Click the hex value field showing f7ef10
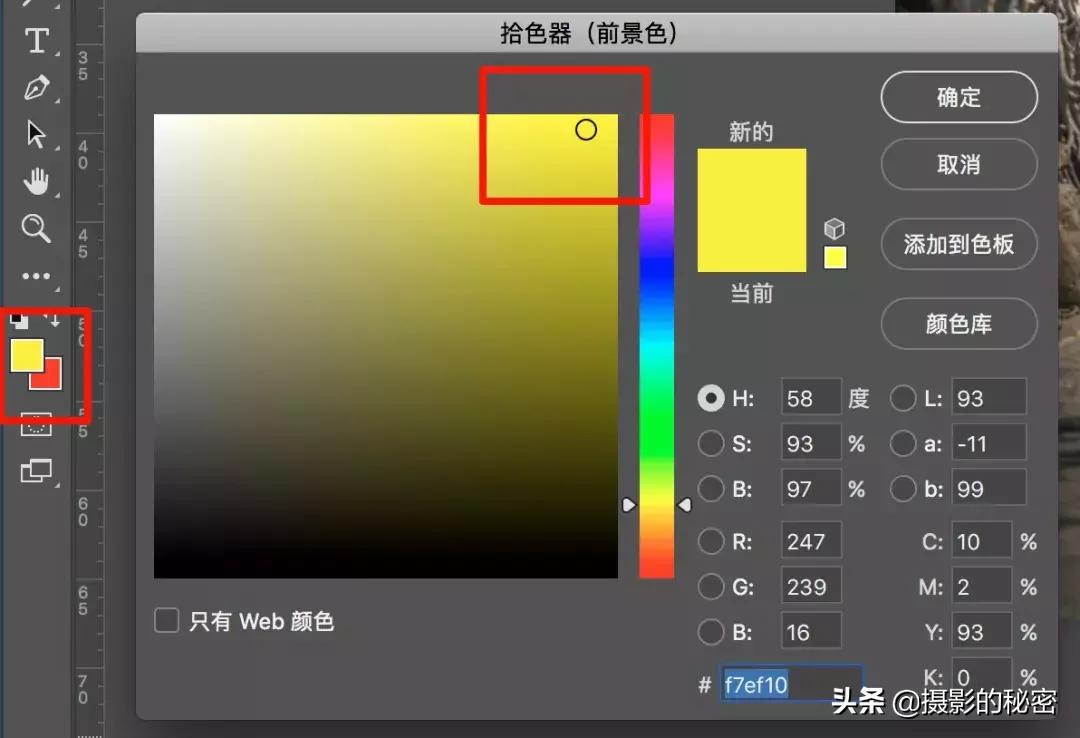1080x738 pixels. (790, 684)
